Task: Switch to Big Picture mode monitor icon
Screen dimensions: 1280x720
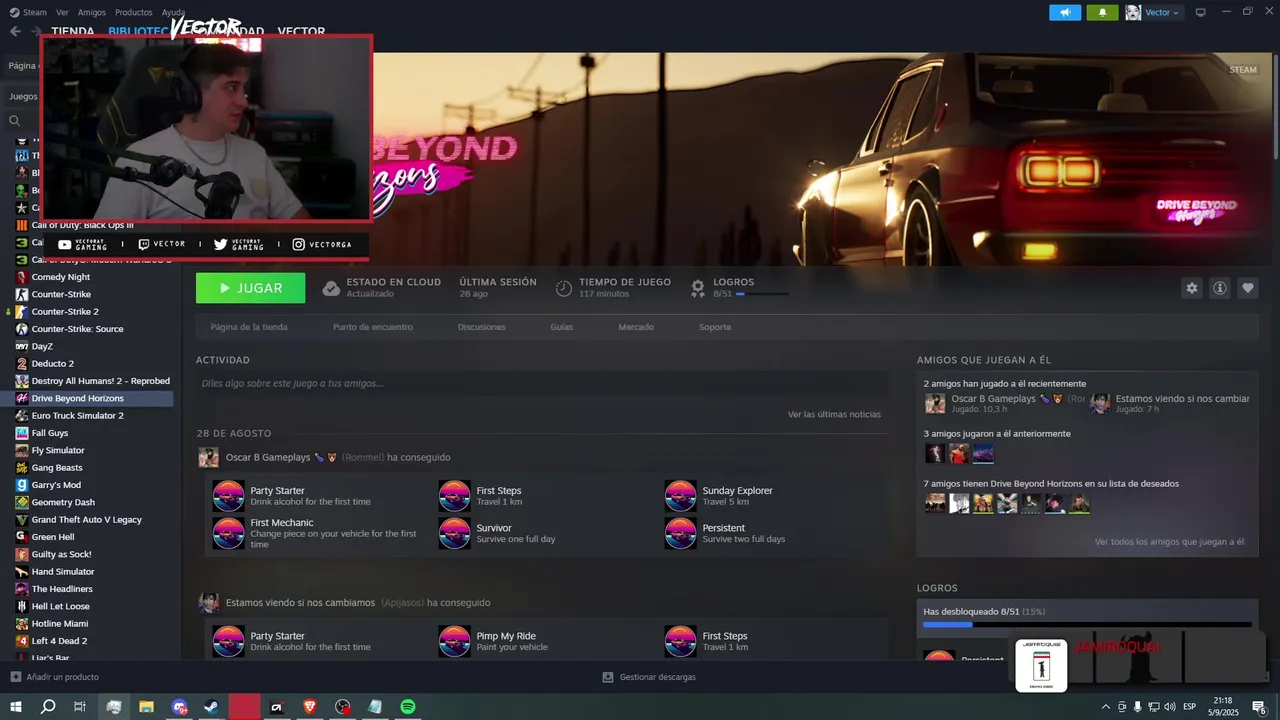Action: click(1201, 12)
